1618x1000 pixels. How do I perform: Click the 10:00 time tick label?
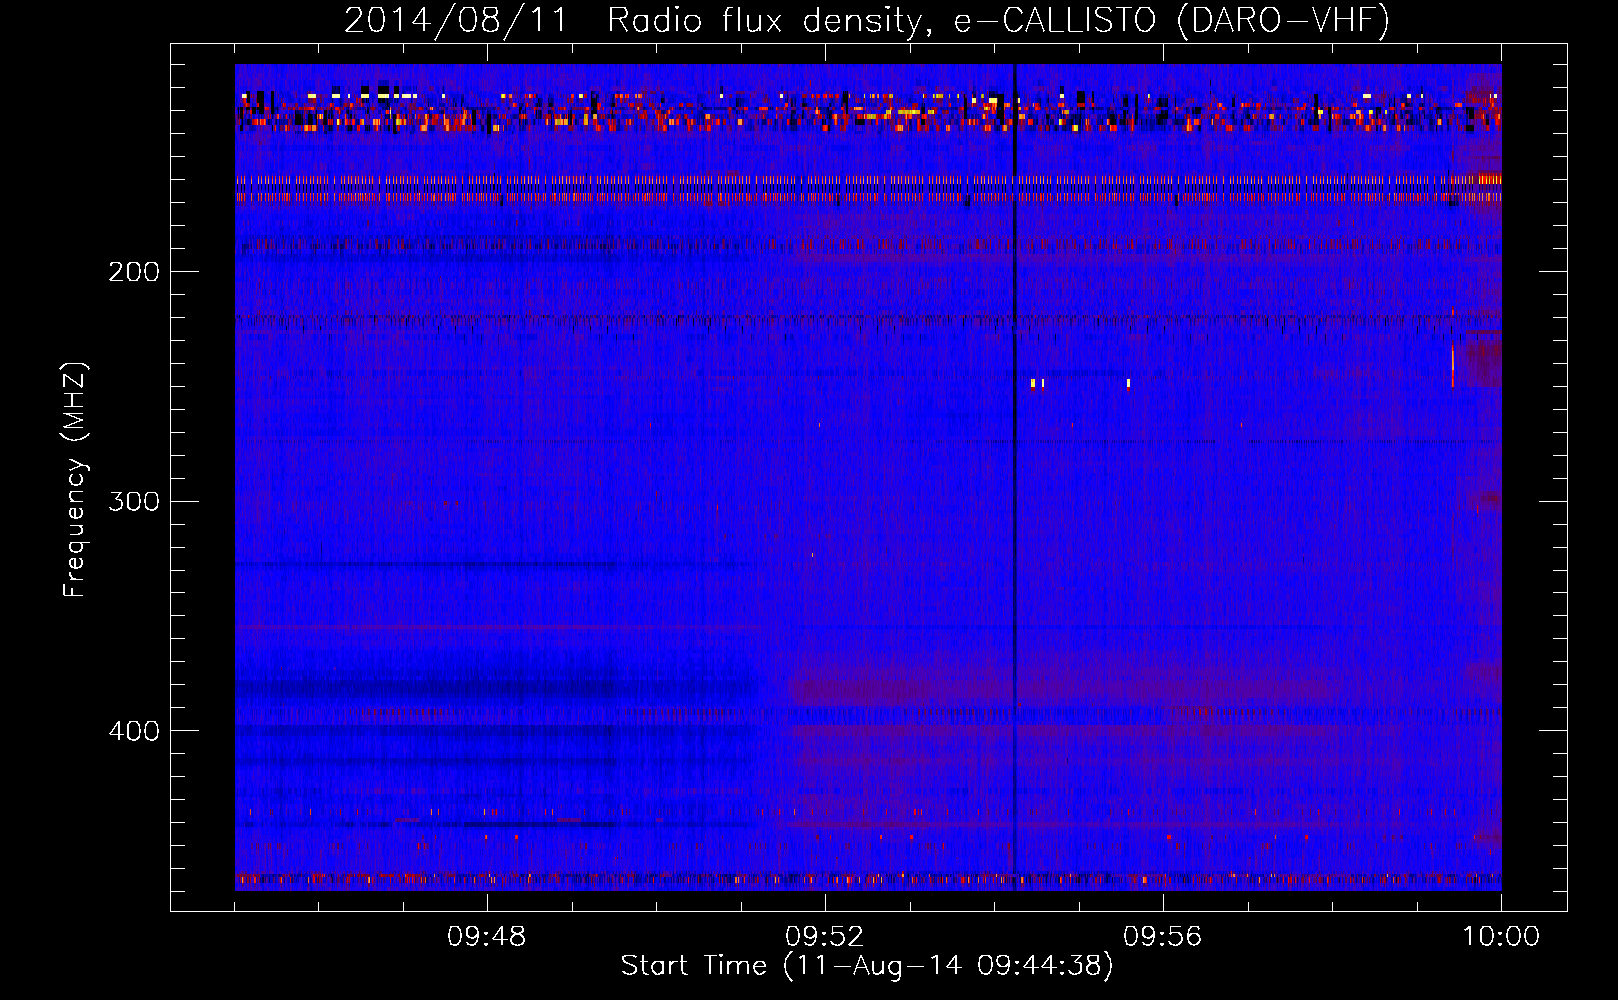1501,937
